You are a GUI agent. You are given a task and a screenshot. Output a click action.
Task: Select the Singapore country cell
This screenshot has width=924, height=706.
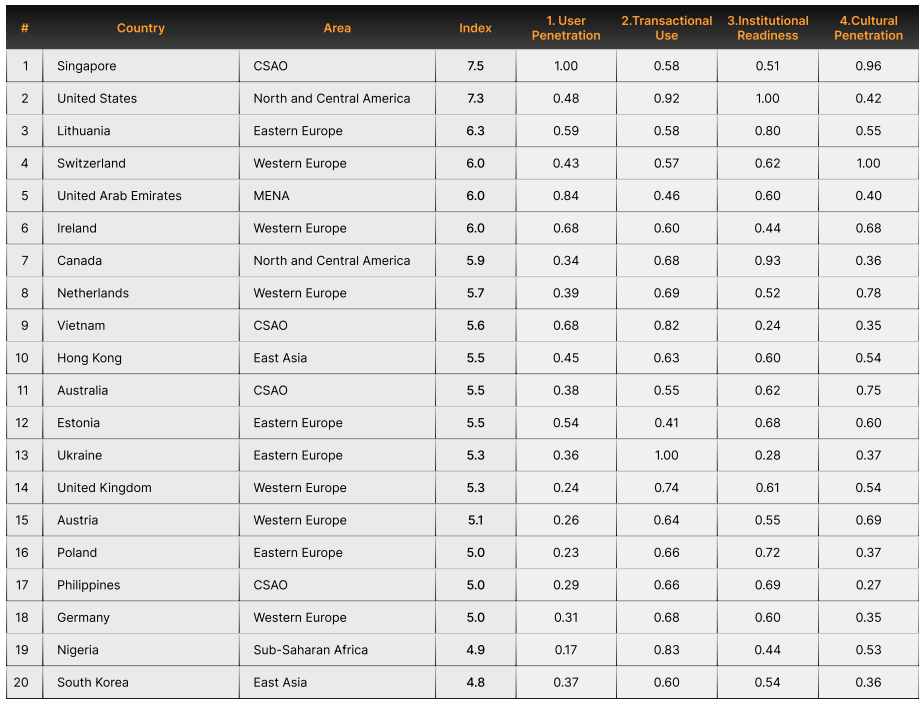(87, 66)
